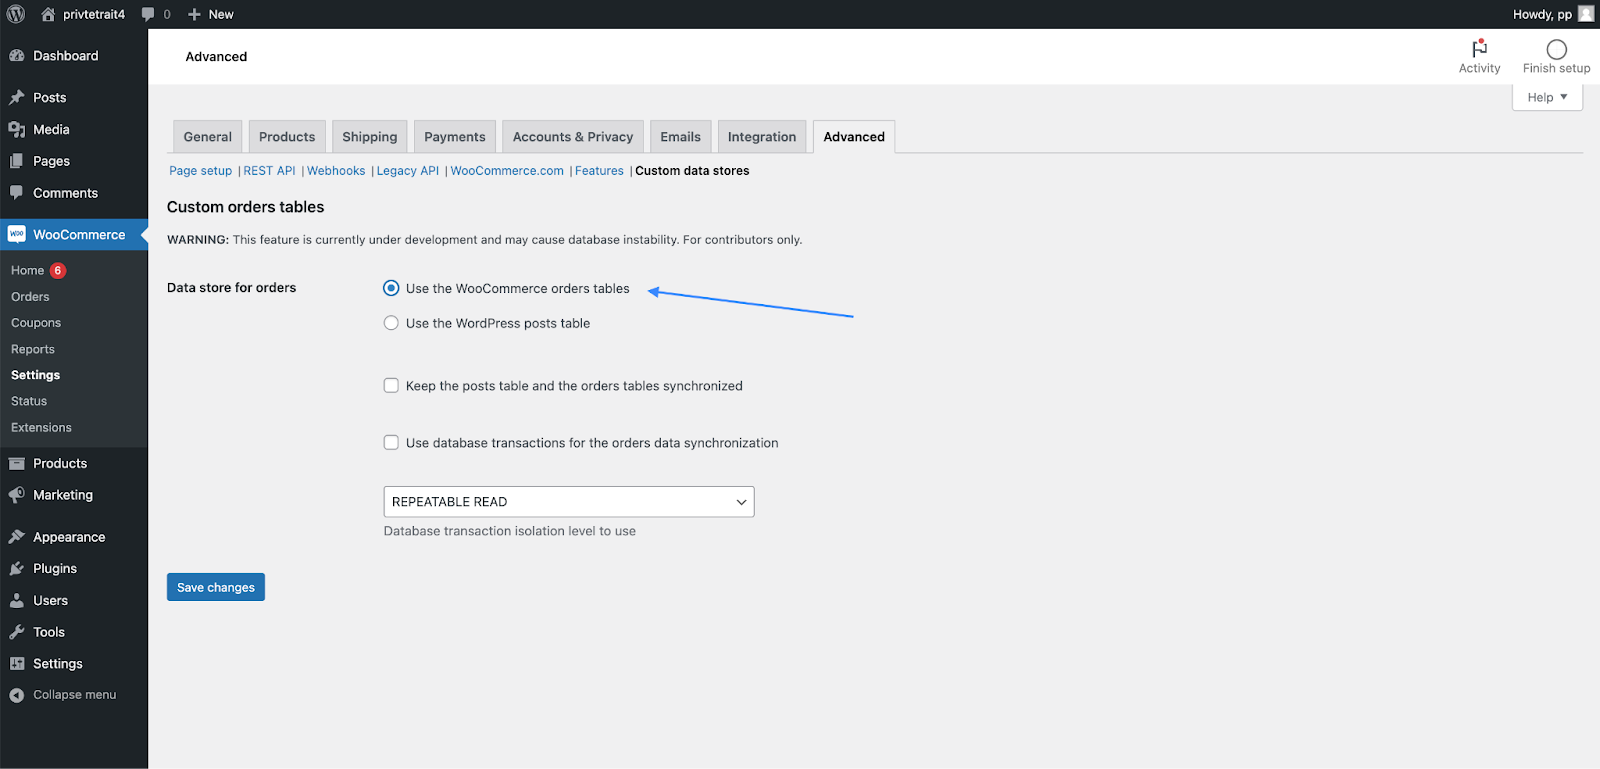This screenshot has width=1600, height=769.
Task: Click the plus New icon
Action: (195, 14)
